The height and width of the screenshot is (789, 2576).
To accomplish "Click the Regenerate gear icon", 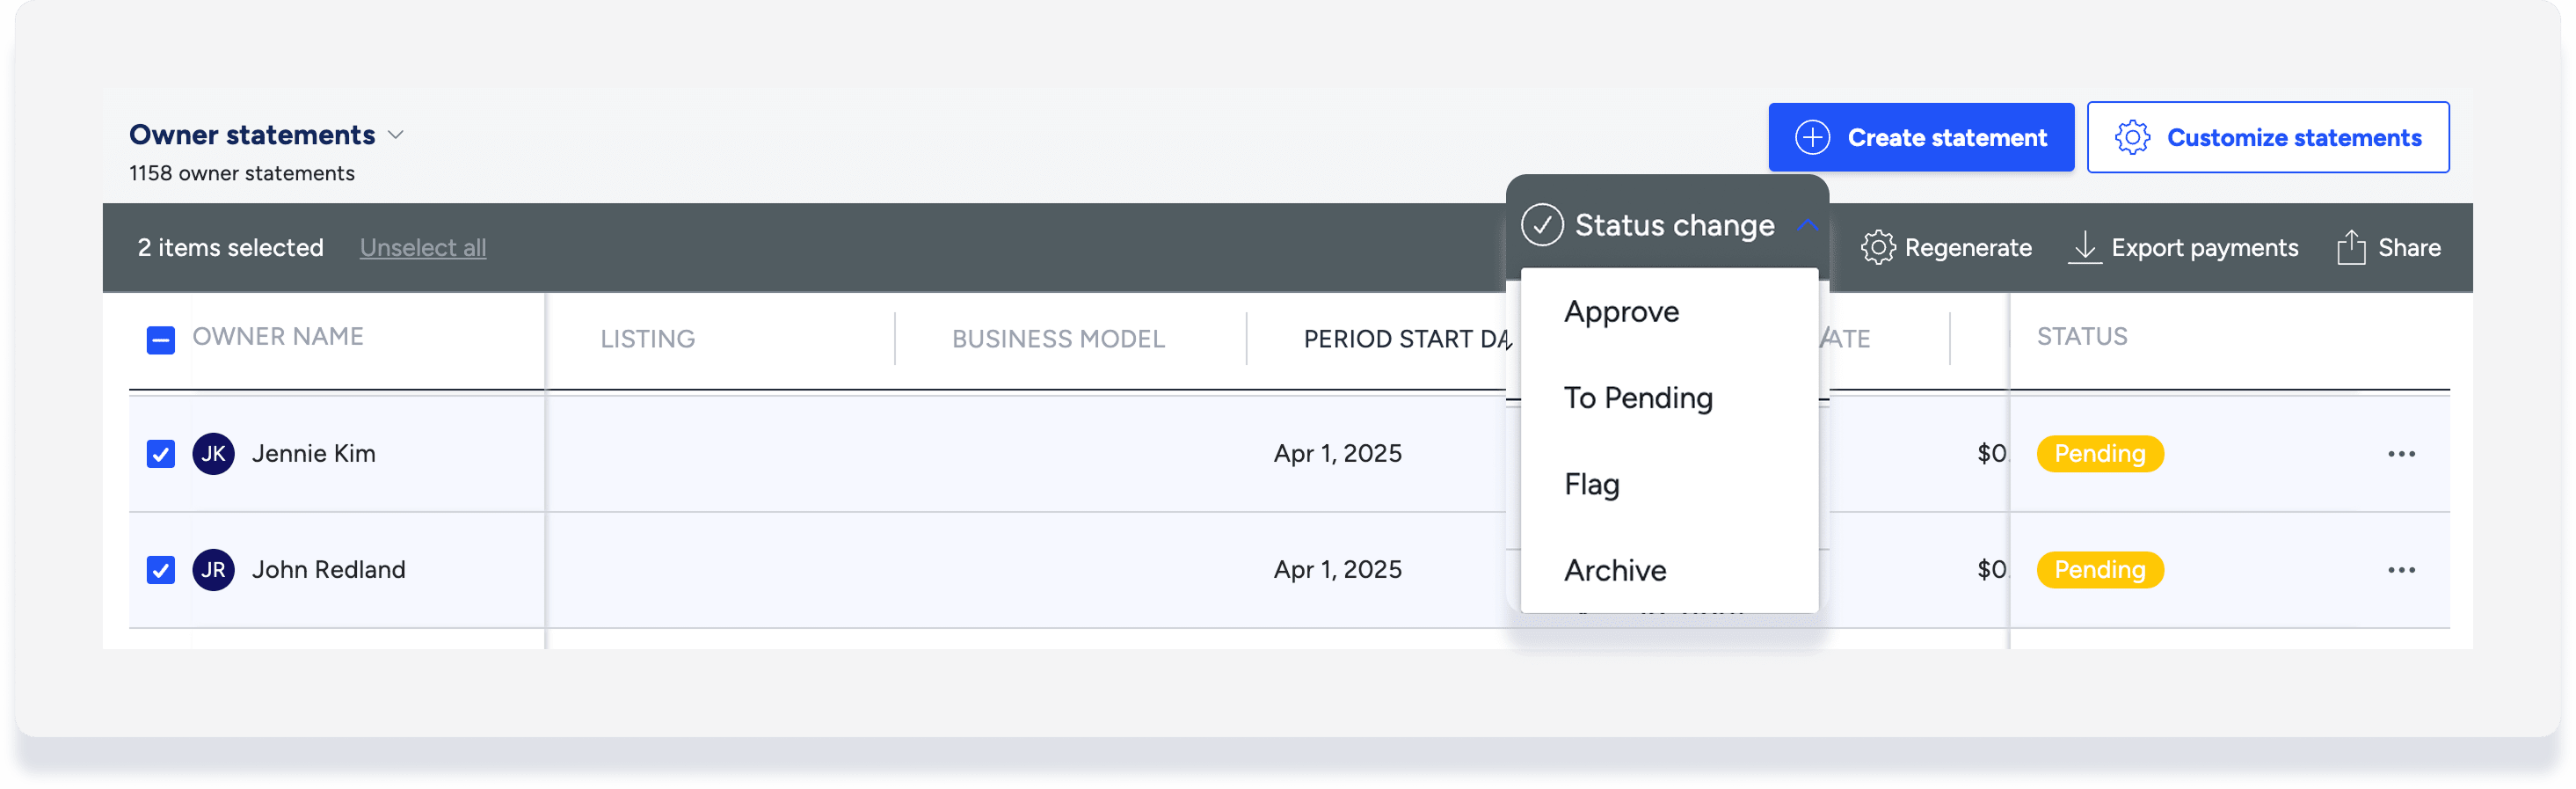I will tap(1877, 247).
